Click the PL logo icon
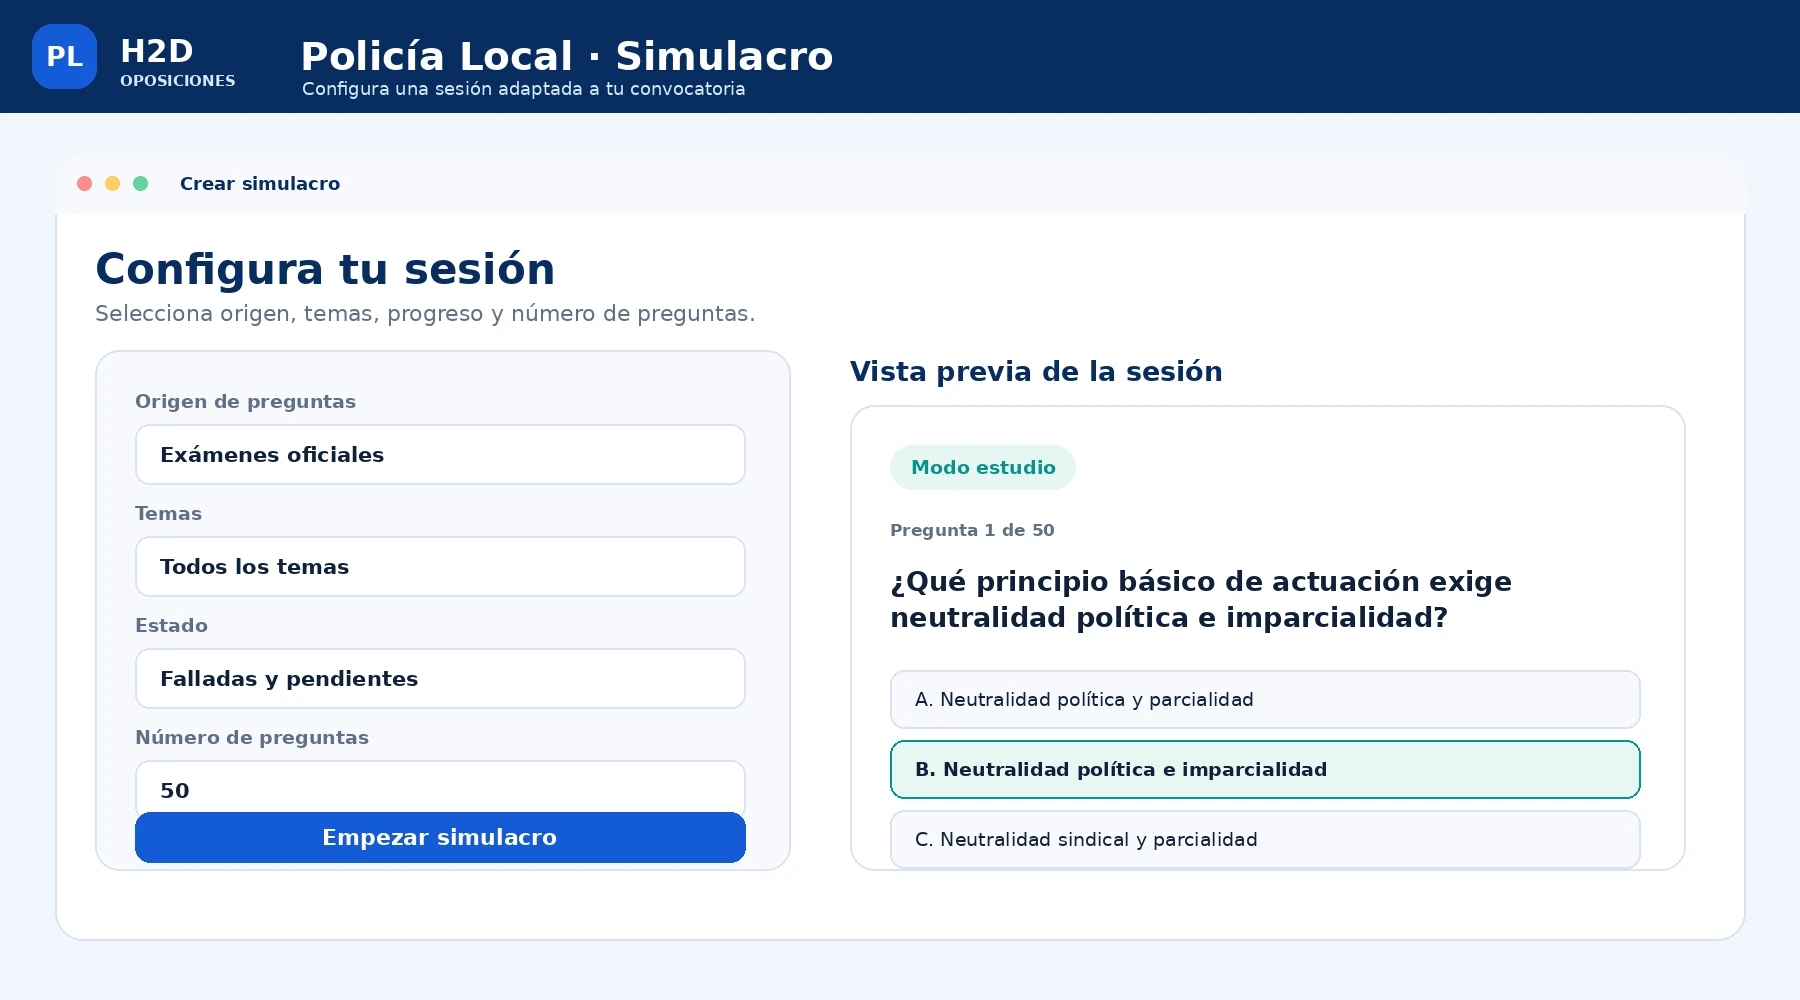The height and width of the screenshot is (1000, 1800). click(64, 56)
